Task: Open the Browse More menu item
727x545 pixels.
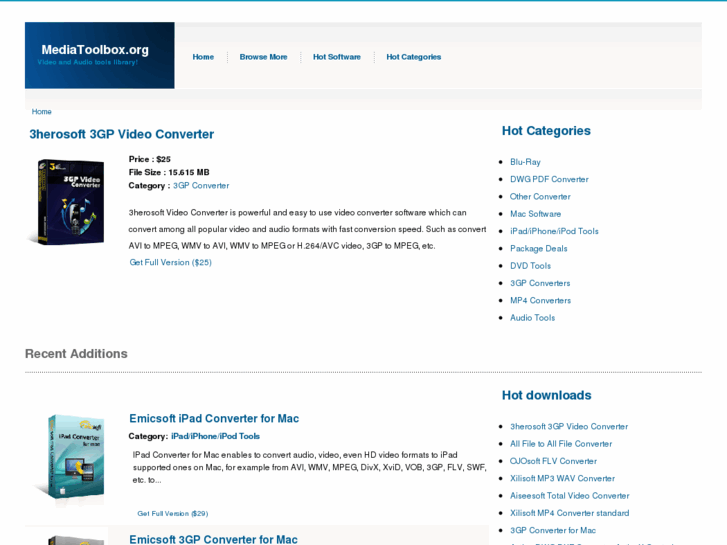Action: [x=263, y=57]
